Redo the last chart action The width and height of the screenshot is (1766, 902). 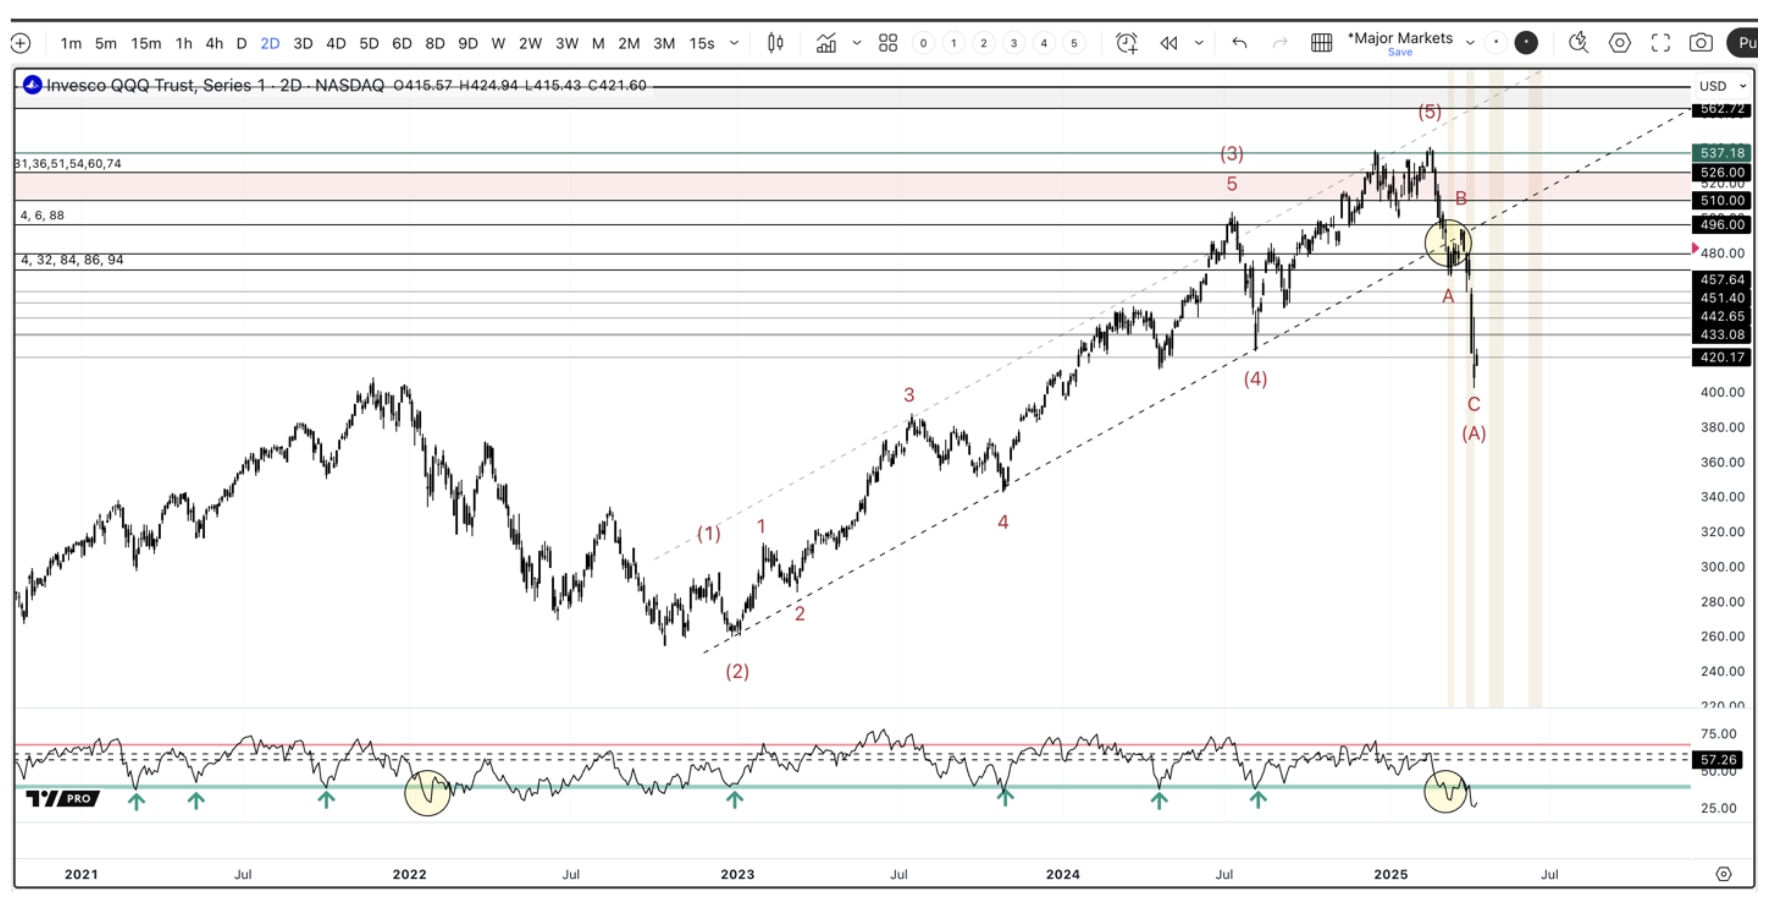coord(1281,43)
